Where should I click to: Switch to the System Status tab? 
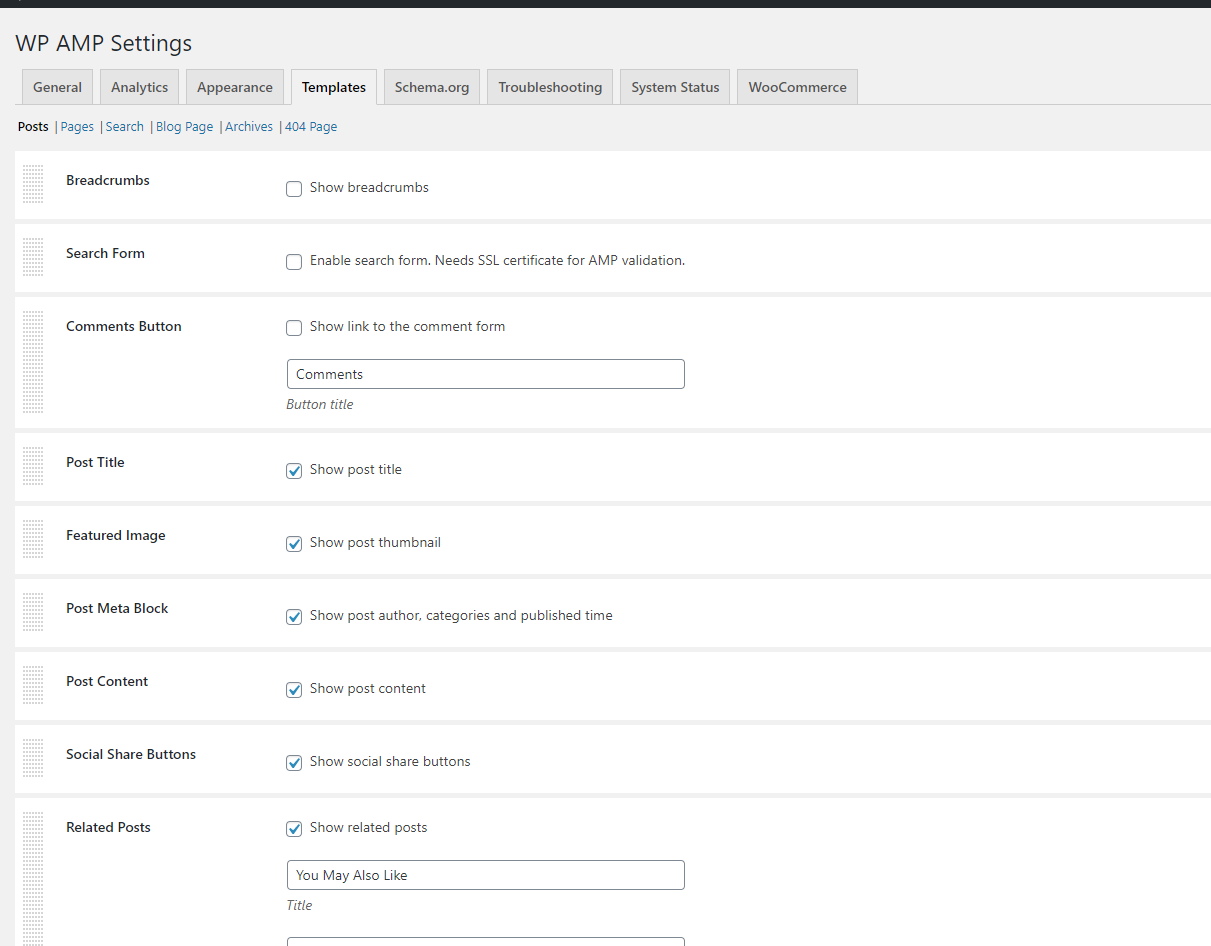[x=675, y=87]
